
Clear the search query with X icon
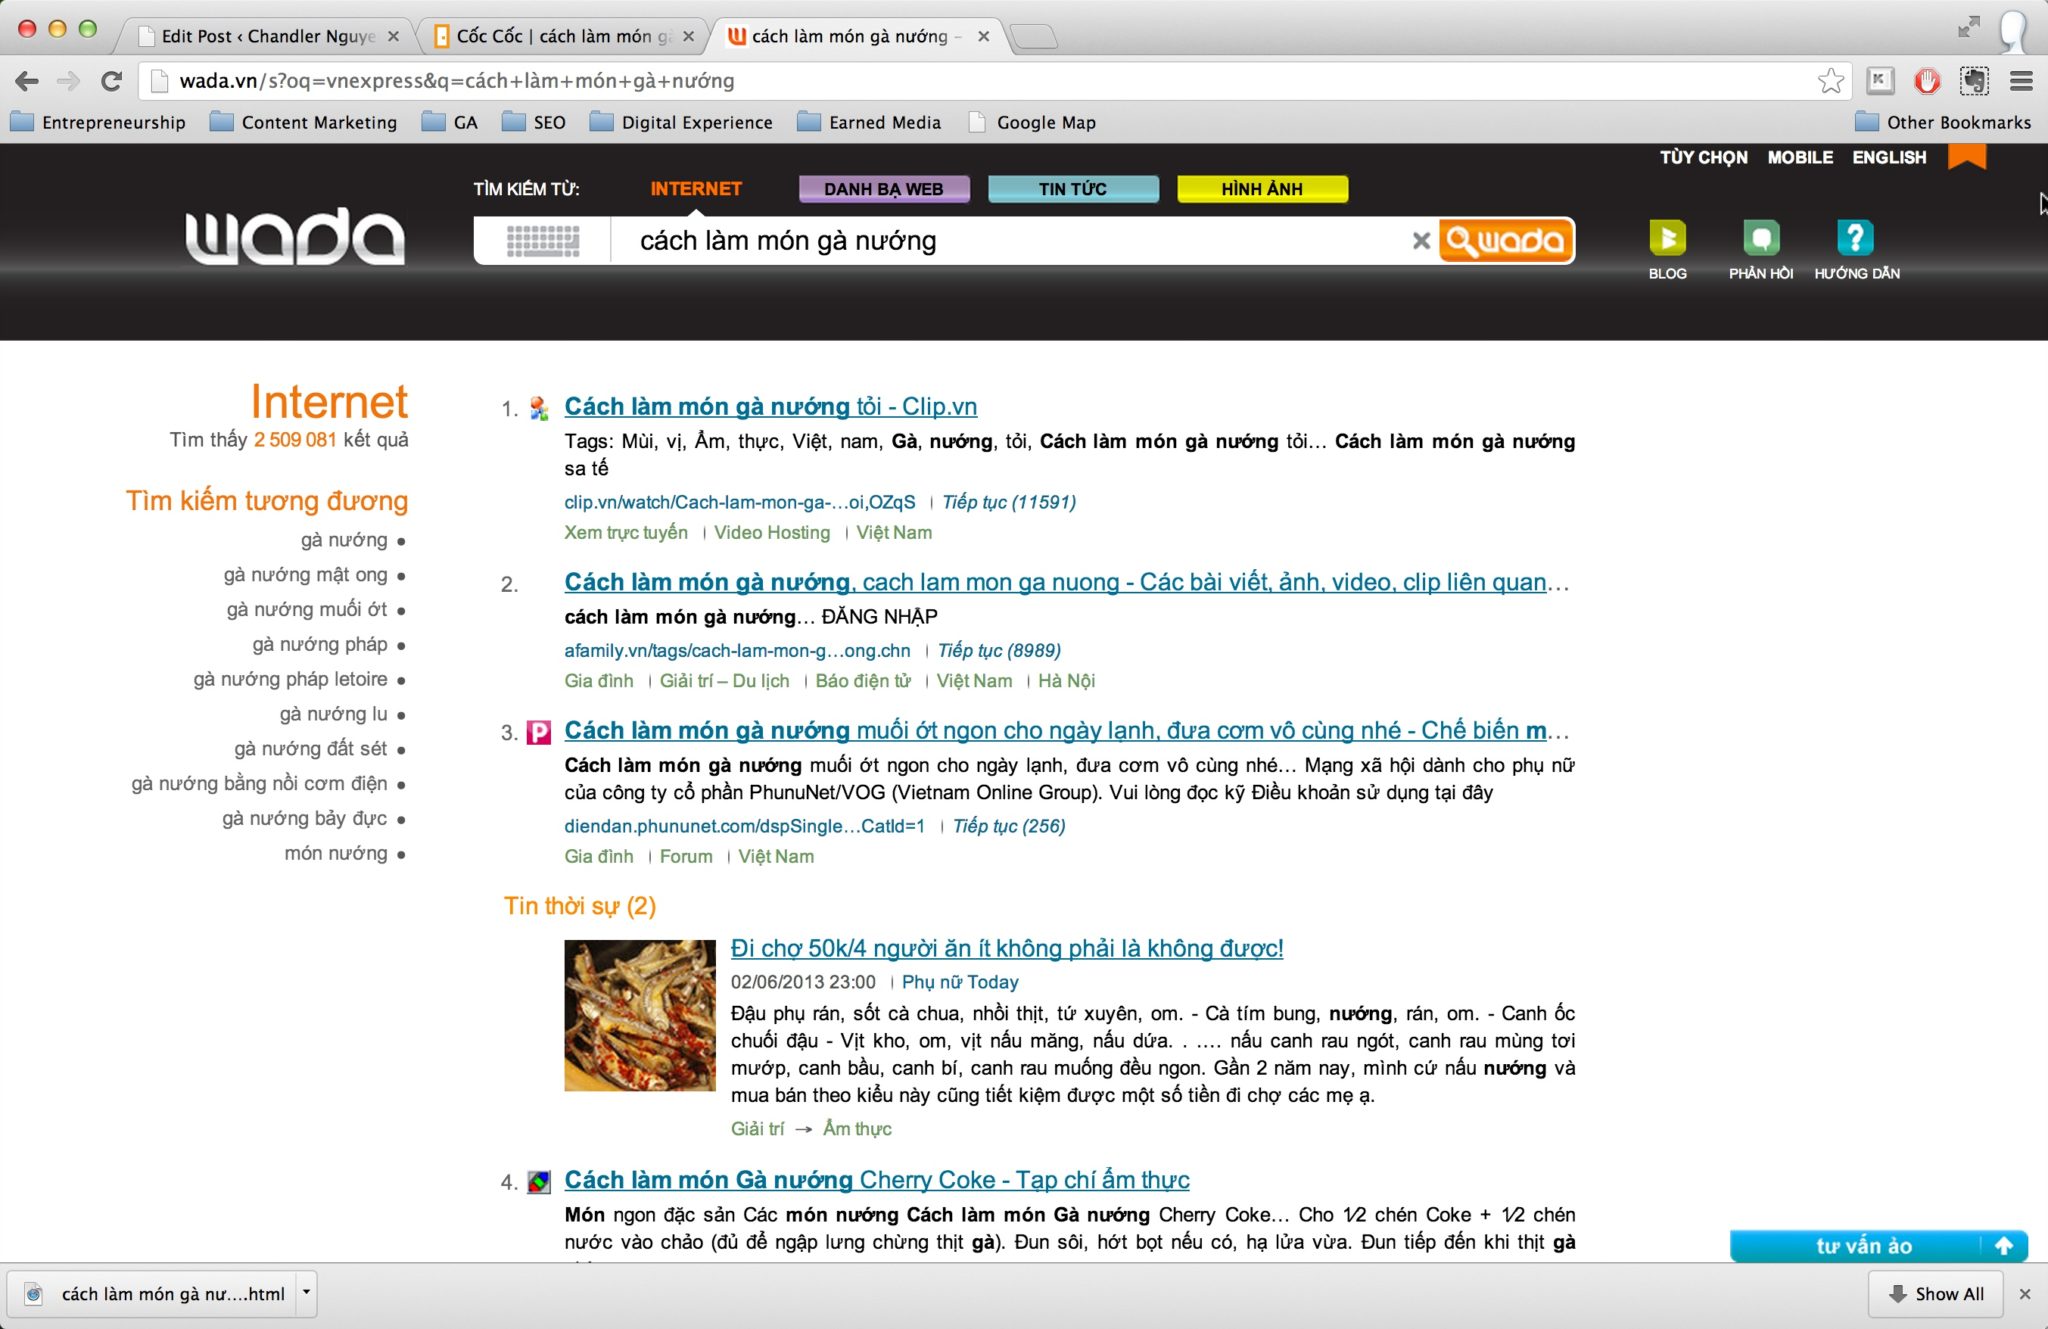1420,241
